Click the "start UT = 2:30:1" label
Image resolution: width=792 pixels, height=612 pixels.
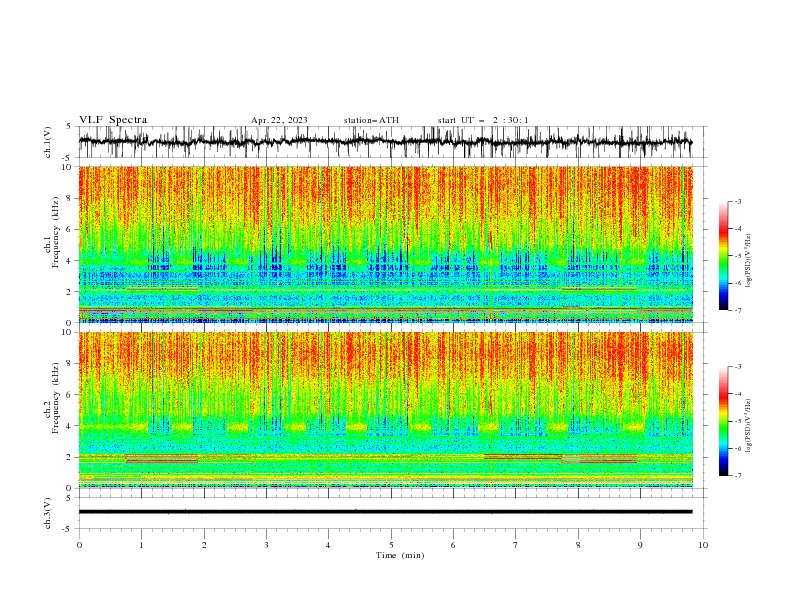(x=483, y=120)
